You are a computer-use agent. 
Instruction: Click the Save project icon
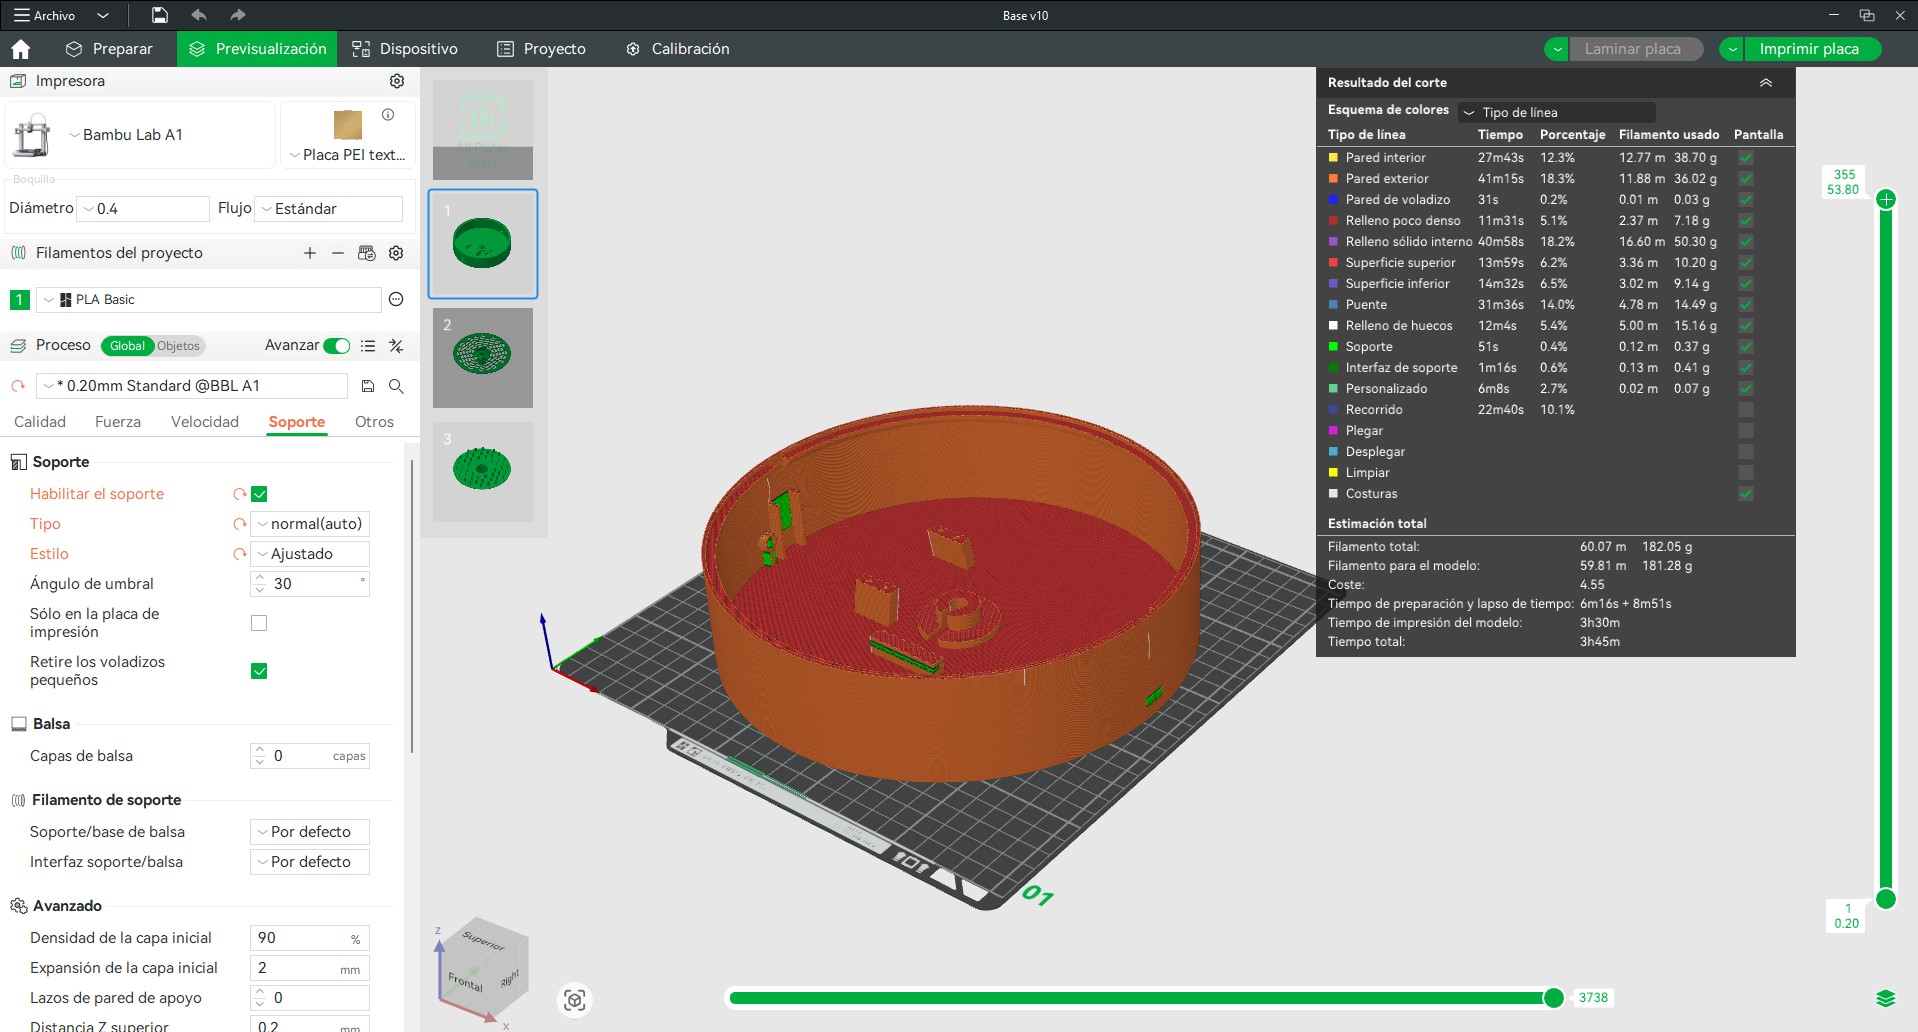[160, 15]
